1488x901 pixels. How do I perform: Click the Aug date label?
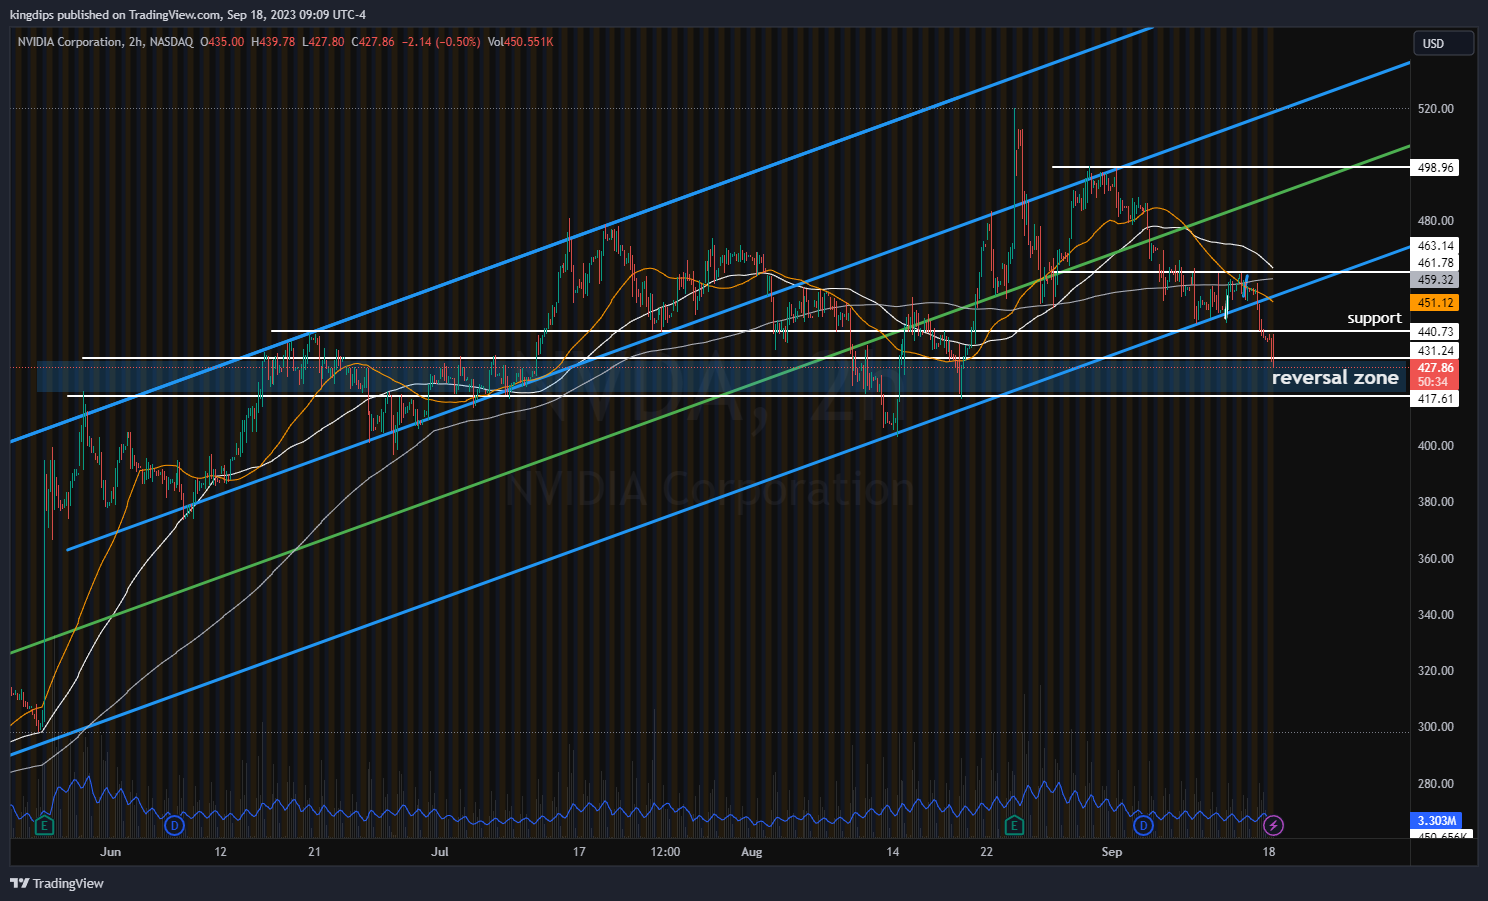752,852
